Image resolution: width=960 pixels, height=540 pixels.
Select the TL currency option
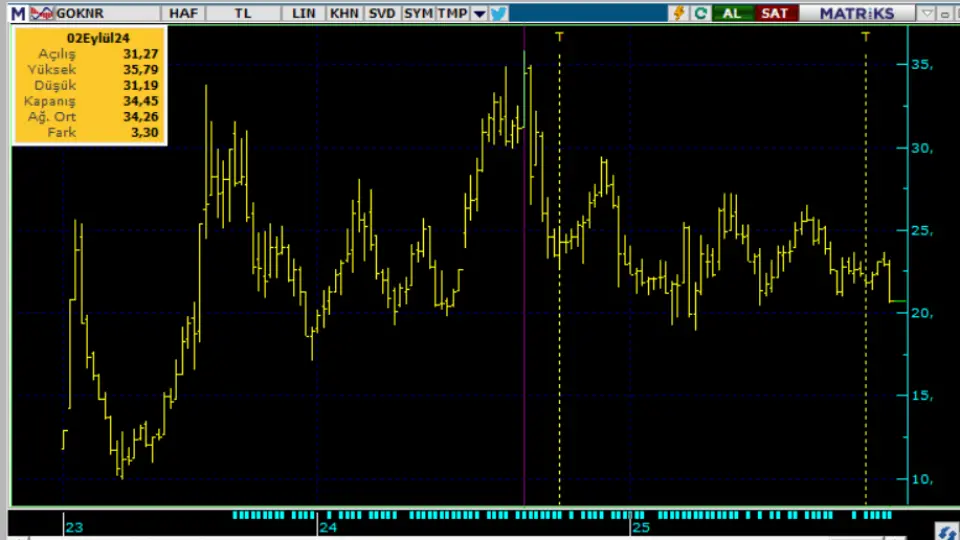tap(243, 13)
